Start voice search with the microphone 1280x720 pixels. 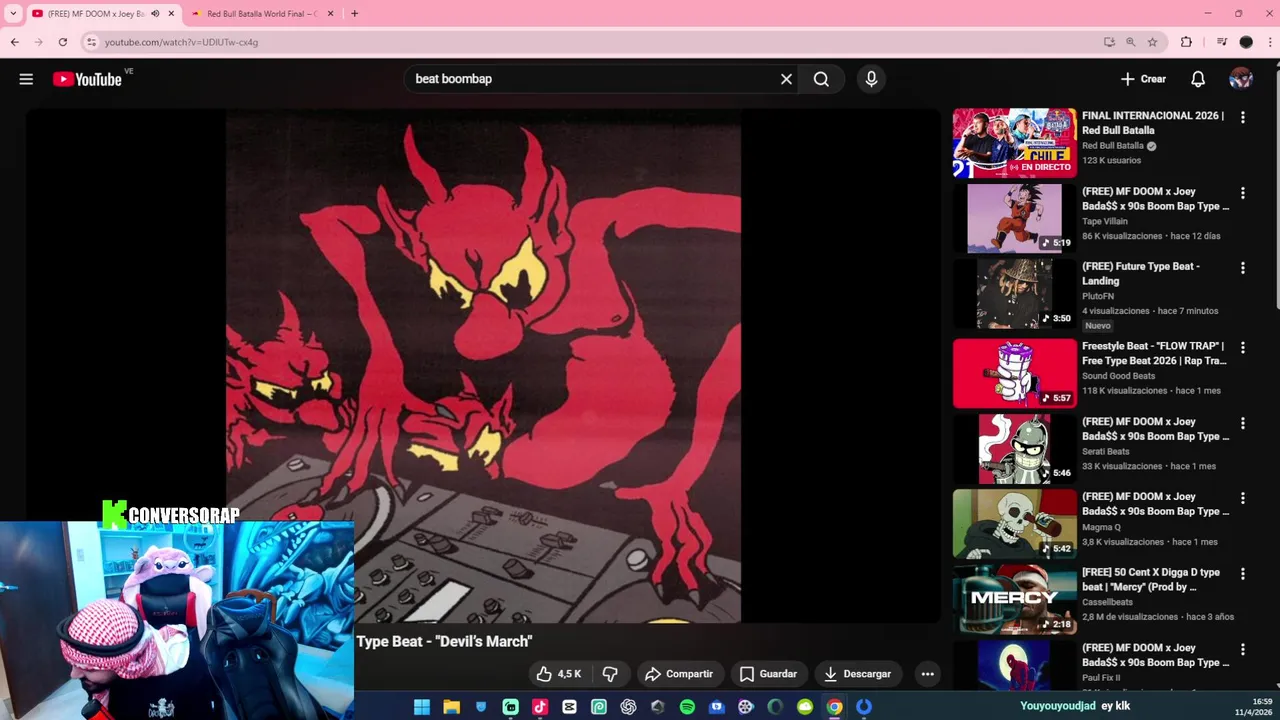(871, 79)
